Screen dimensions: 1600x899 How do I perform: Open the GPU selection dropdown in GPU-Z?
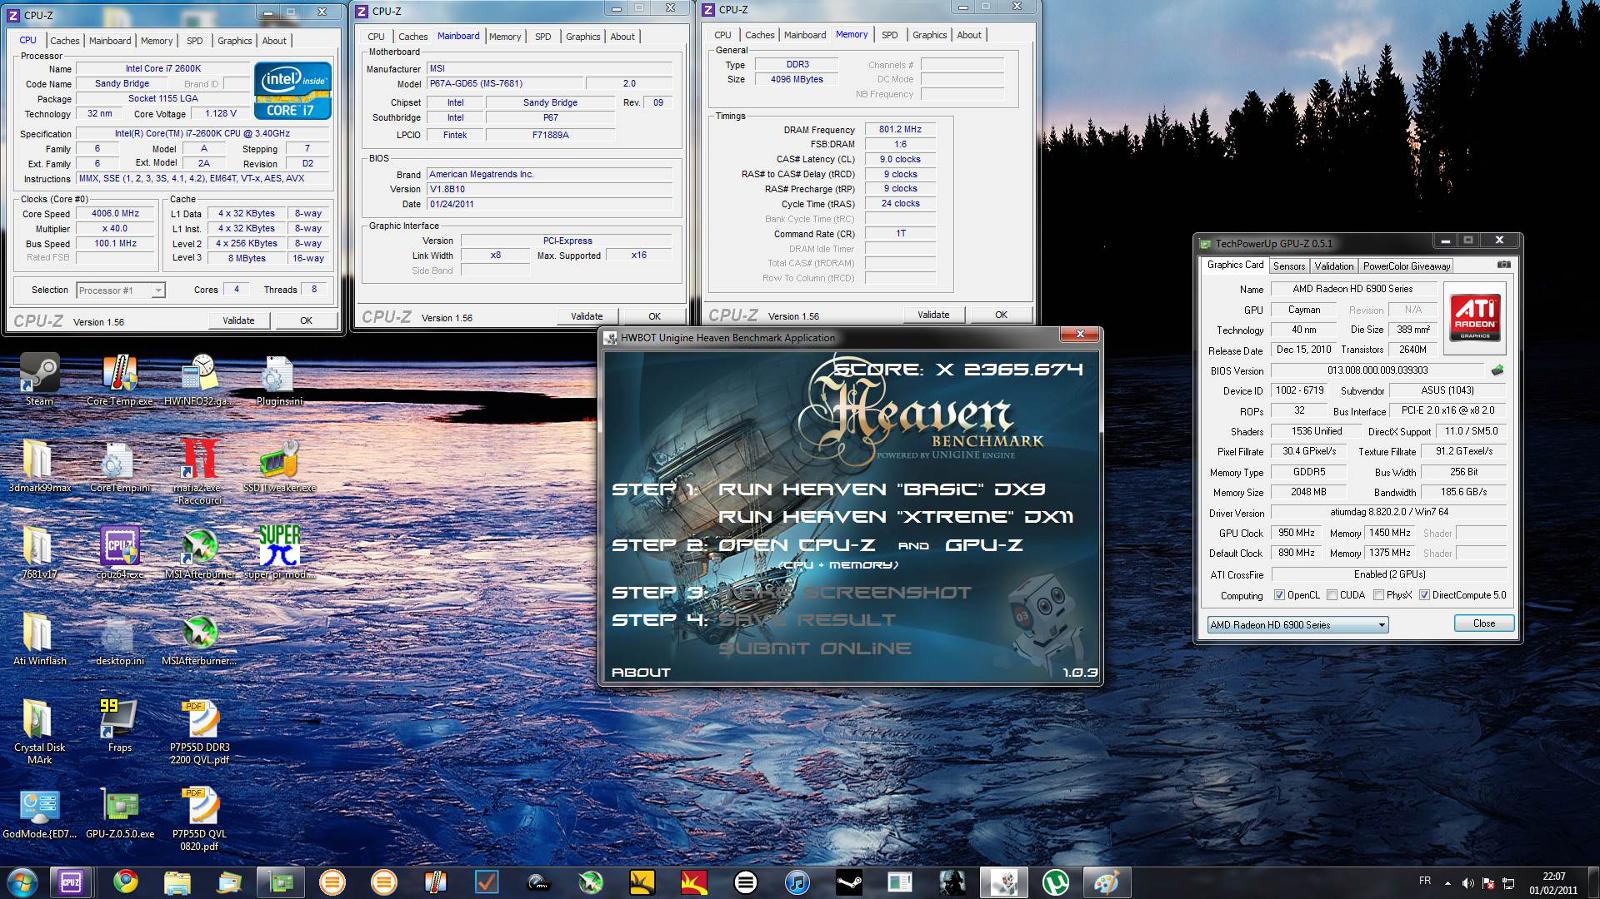click(1297, 625)
